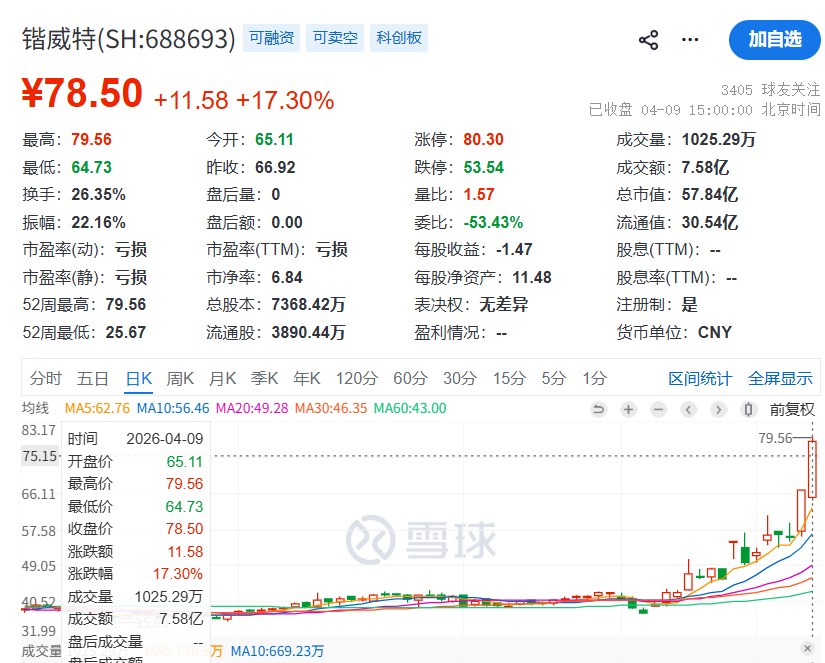
Task: Click the 科创板 tag
Action: tap(399, 38)
